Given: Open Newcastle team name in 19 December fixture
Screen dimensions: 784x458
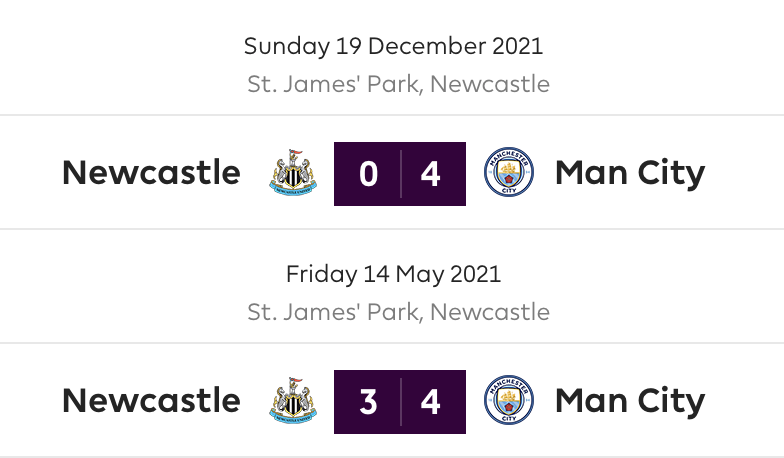Looking at the screenshot, I should click(152, 172).
